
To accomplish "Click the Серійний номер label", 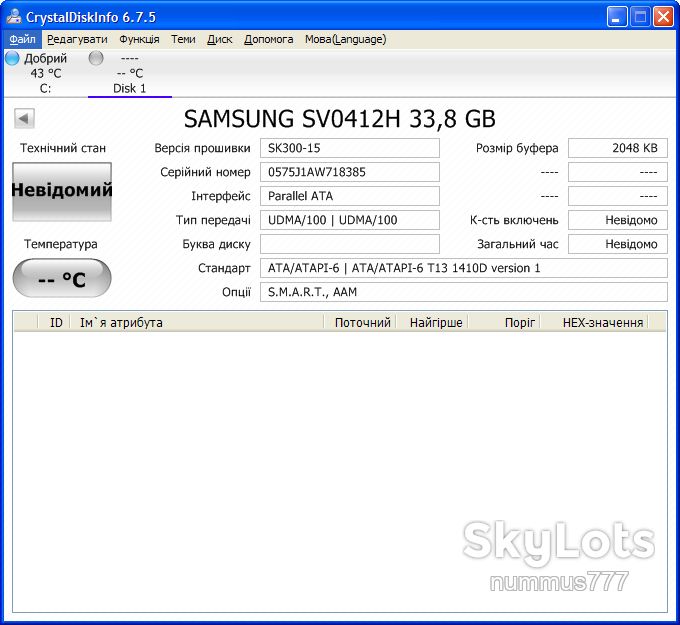I will coord(205,172).
